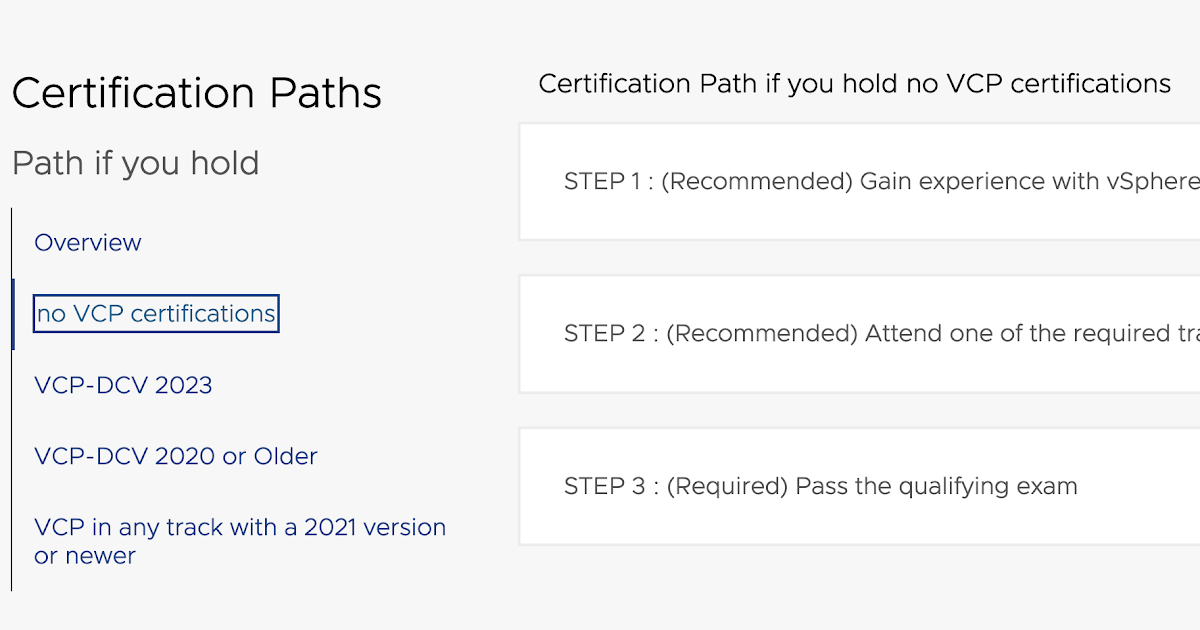Image resolution: width=1200 pixels, height=630 pixels.
Task: Open the Overview path link
Action: [x=88, y=243]
